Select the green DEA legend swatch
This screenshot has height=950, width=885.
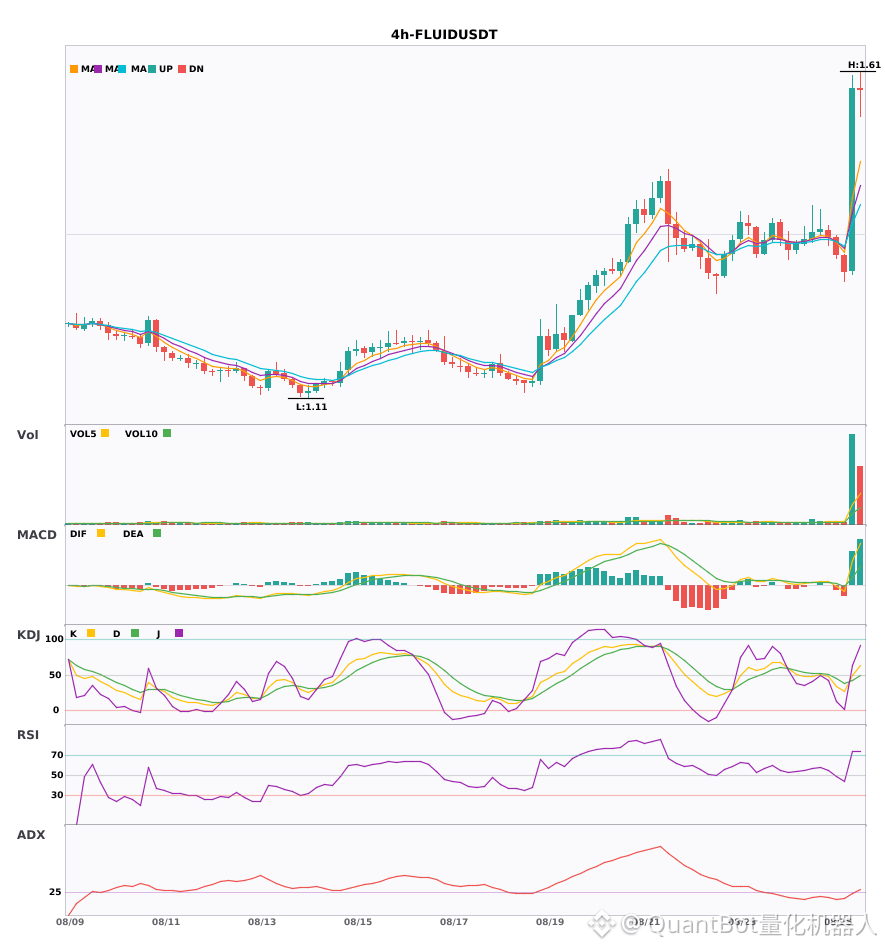(157, 533)
